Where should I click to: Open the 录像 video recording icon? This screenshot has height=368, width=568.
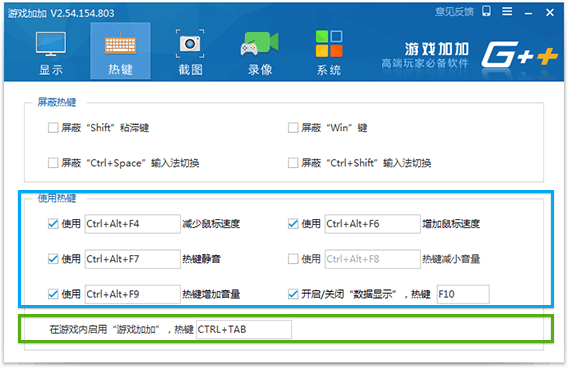point(260,44)
